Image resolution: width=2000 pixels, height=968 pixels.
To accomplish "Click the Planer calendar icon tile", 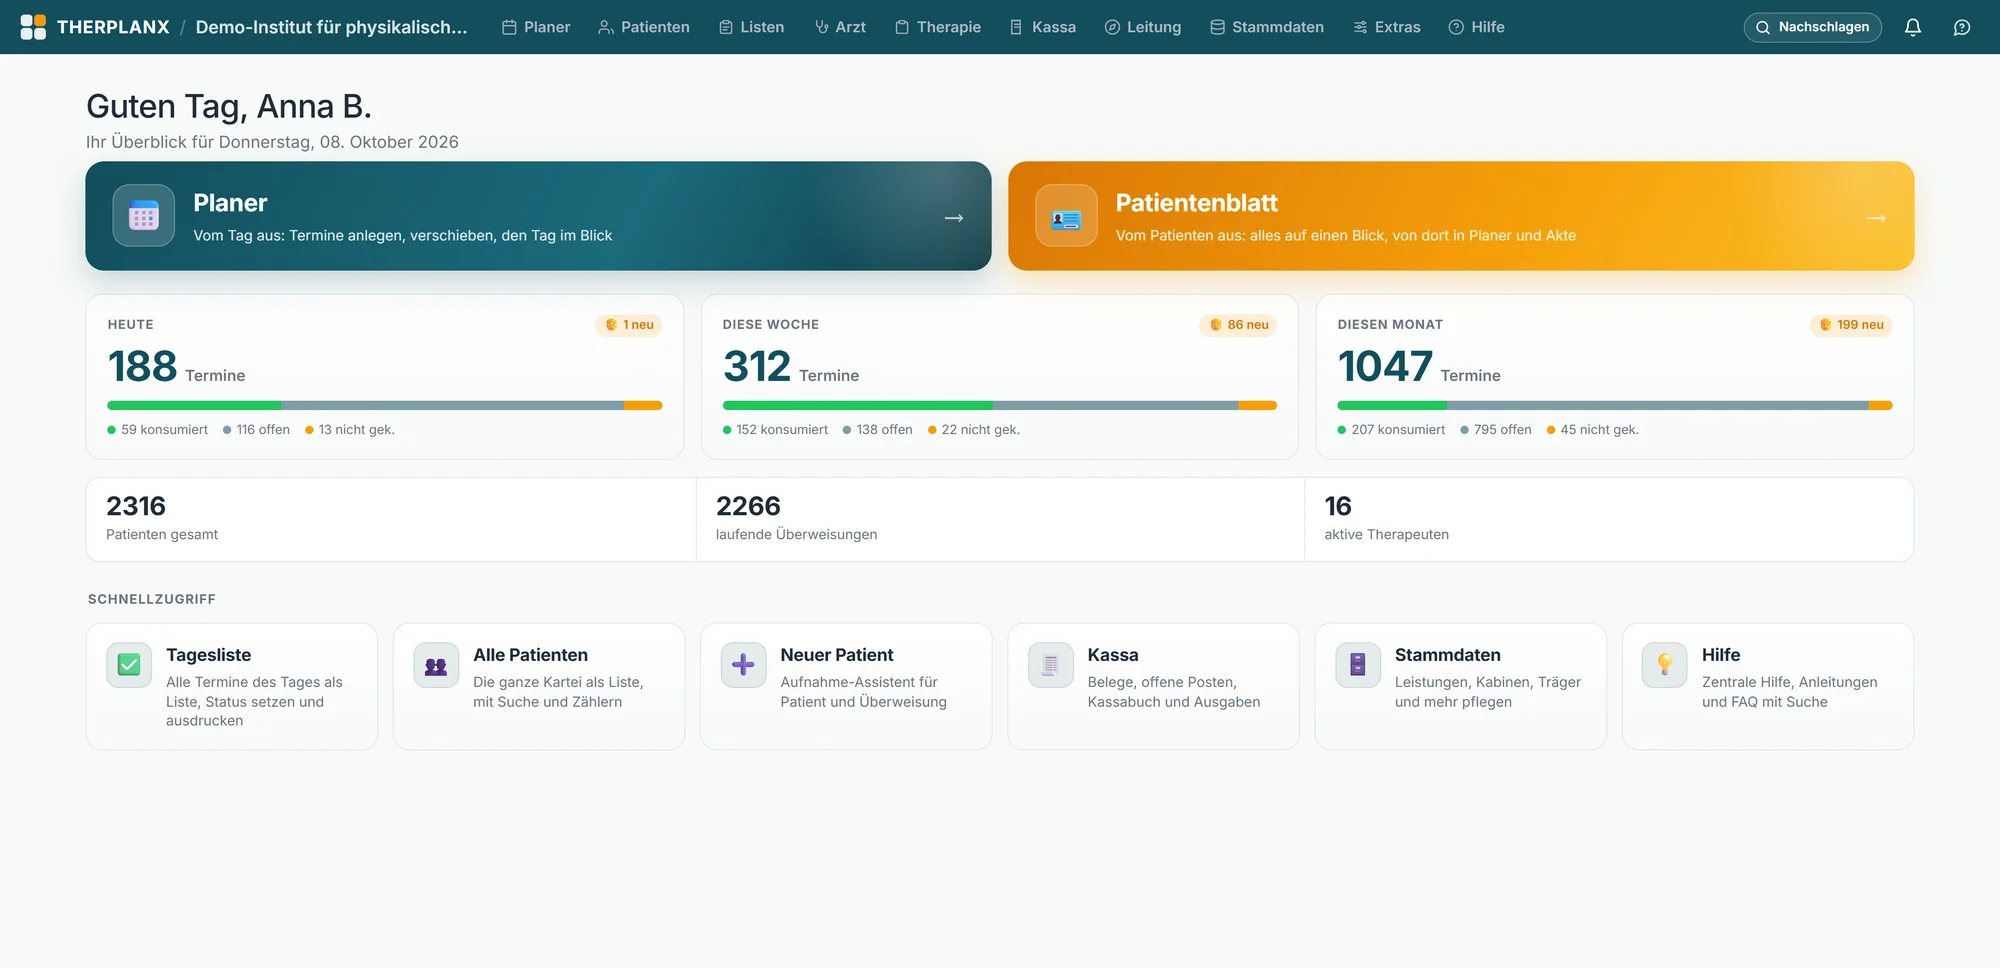I will pos(143,215).
